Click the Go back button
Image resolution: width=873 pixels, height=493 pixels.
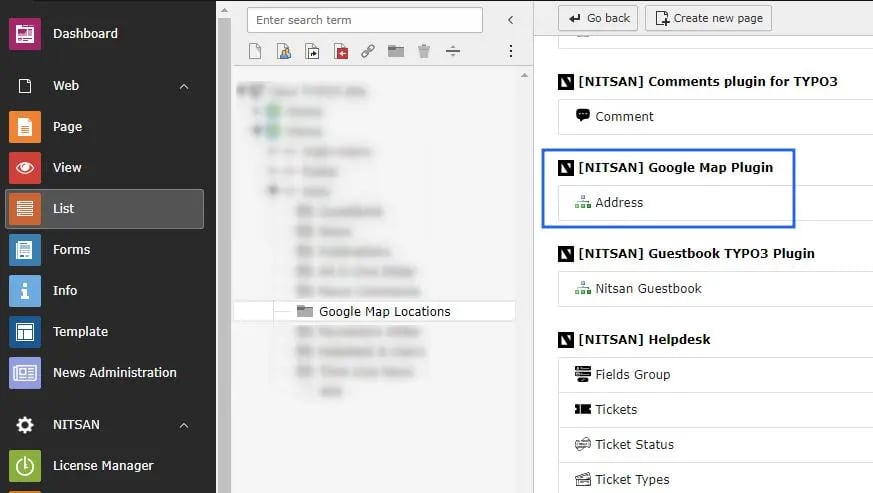598,18
